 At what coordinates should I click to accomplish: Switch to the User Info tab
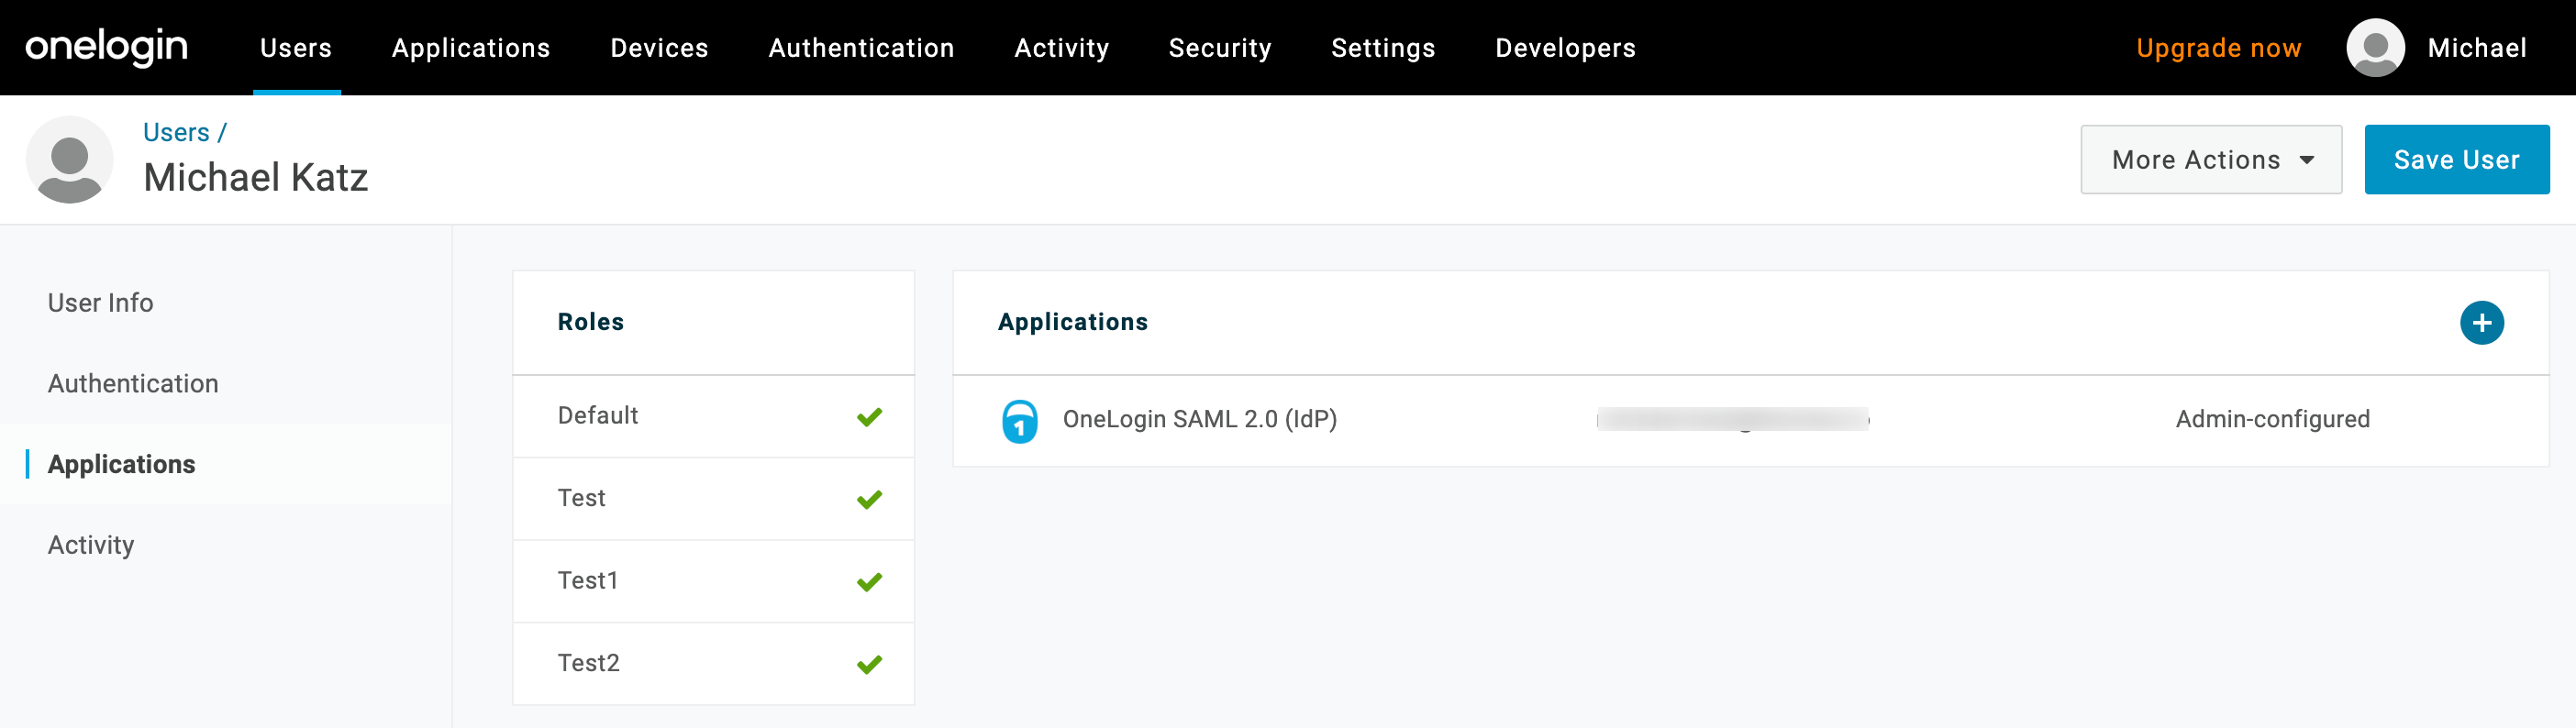100,303
